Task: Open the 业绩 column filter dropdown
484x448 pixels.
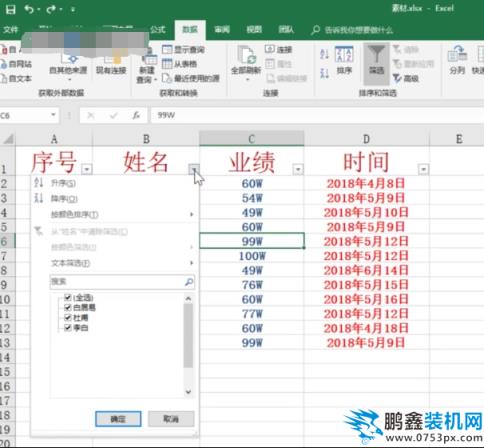Action: tap(298, 169)
